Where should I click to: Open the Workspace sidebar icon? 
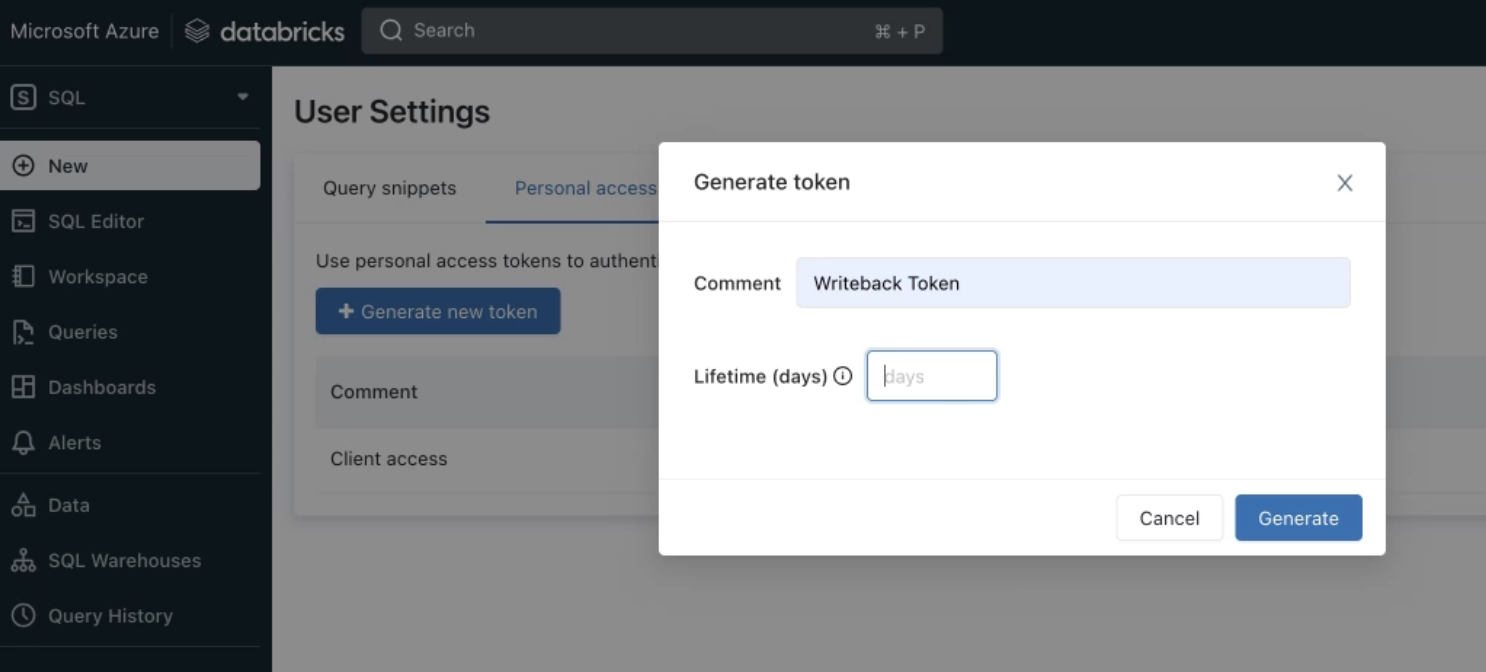23,277
